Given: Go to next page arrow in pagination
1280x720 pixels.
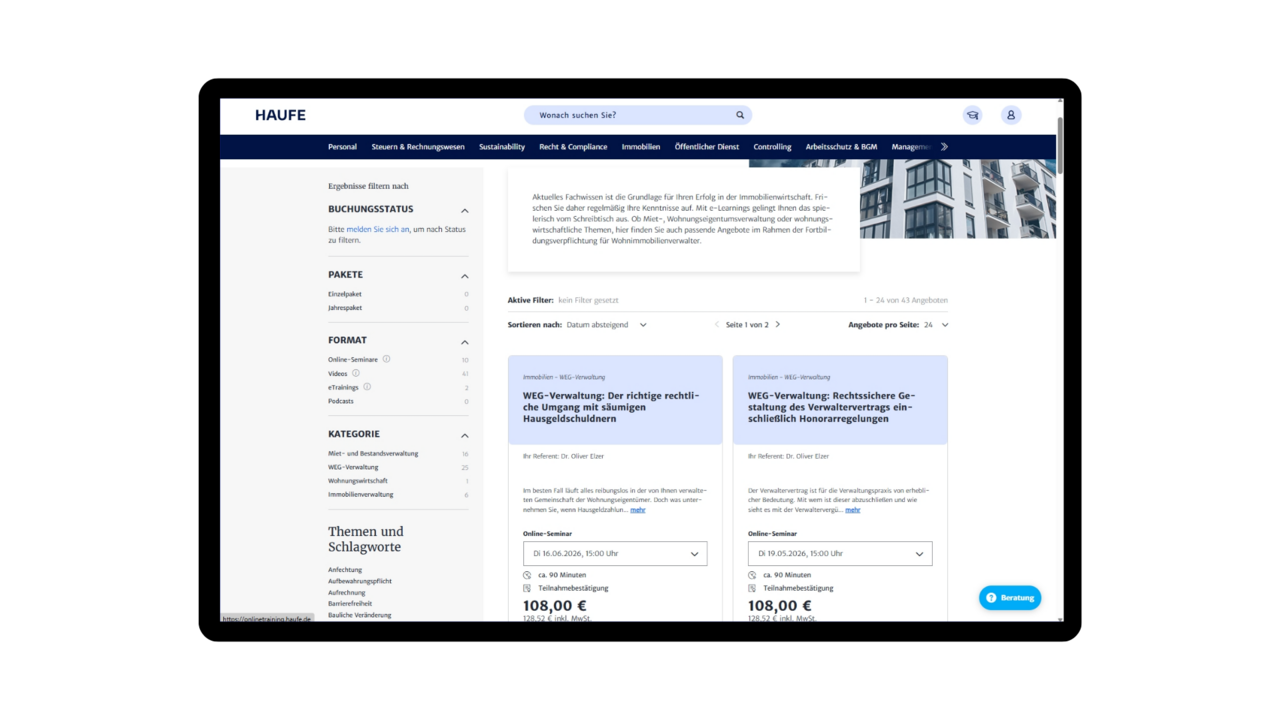Looking at the screenshot, I should point(778,325).
